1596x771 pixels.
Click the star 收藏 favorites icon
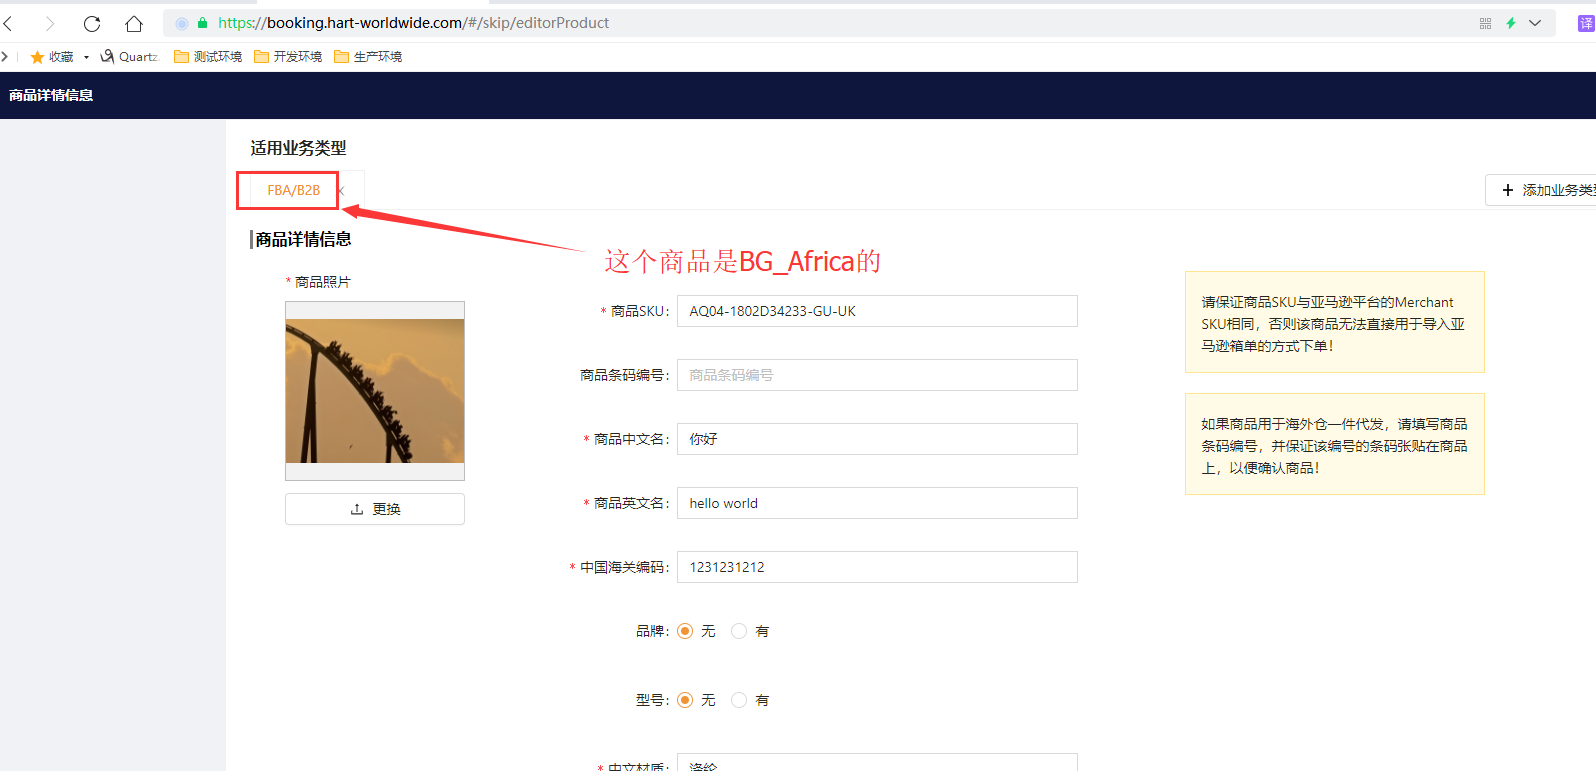click(x=38, y=57)
